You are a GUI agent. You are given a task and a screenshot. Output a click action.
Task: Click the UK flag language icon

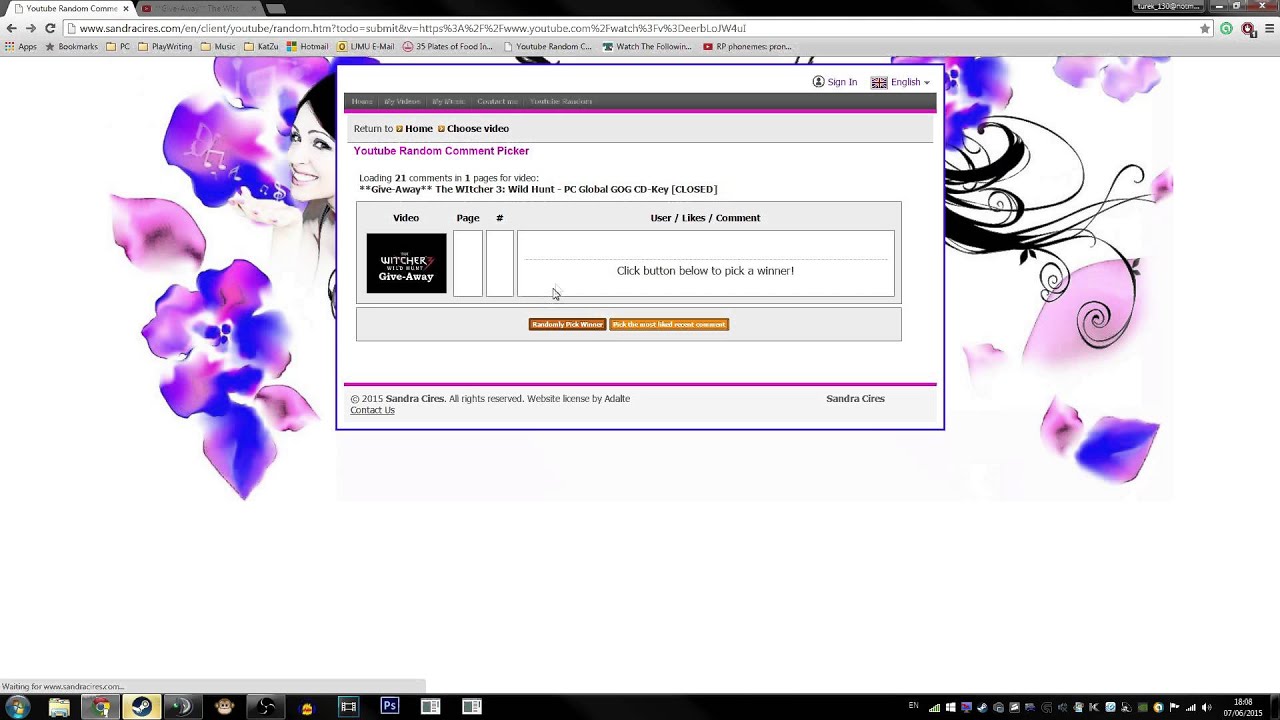point(879,82)
